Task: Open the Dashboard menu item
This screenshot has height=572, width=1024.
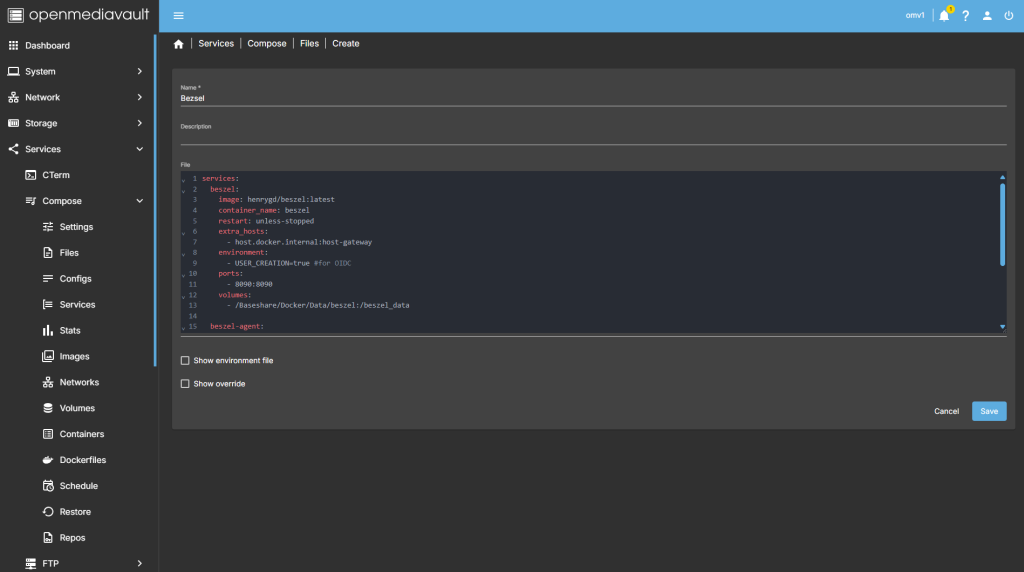Action: 47,46
